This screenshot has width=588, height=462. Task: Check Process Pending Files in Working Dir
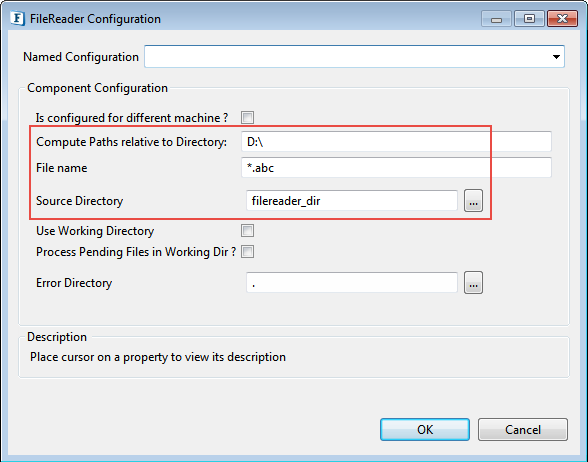pyautogui.click(x=248, y=251)
